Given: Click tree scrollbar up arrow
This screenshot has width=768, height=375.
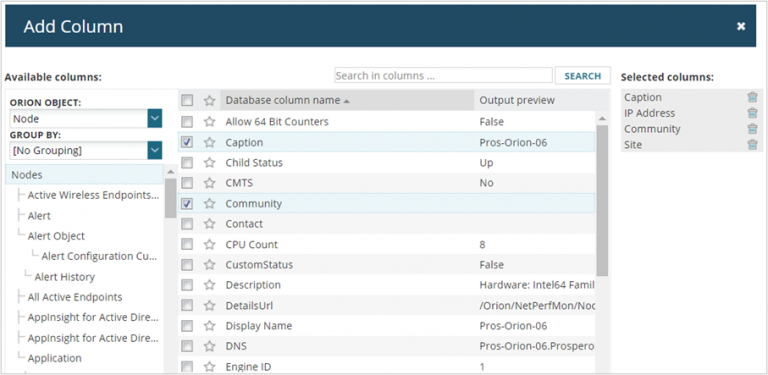Looking at the screenshot, I should (x=170, y=172).
